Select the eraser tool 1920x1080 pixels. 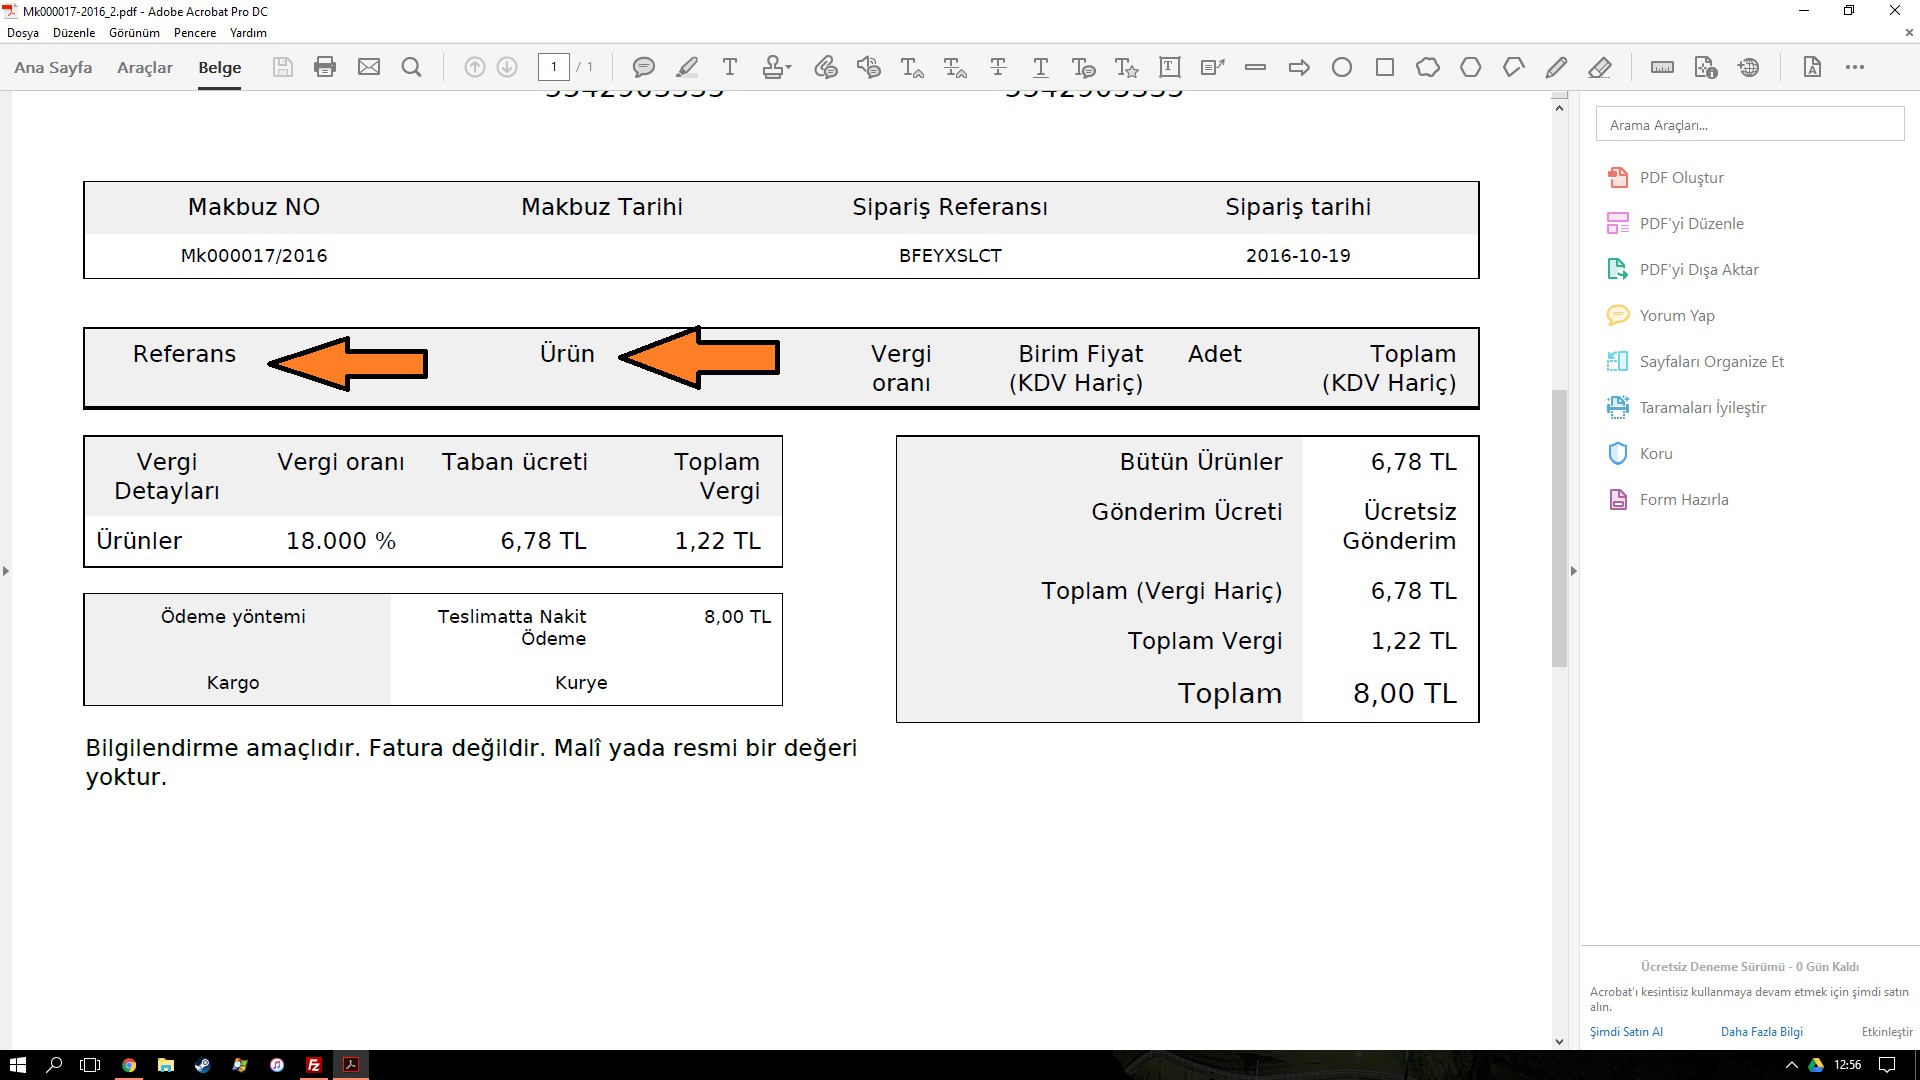(1599, 67)
